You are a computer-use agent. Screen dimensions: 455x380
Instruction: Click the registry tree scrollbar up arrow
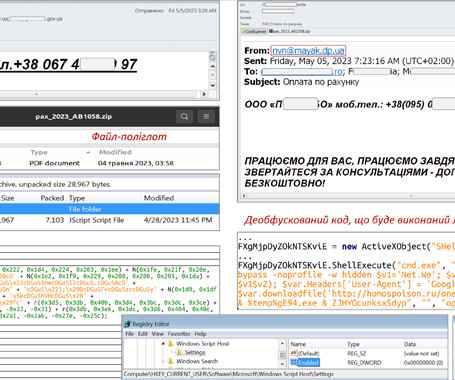pyautogui.click(x=282, y=343)
